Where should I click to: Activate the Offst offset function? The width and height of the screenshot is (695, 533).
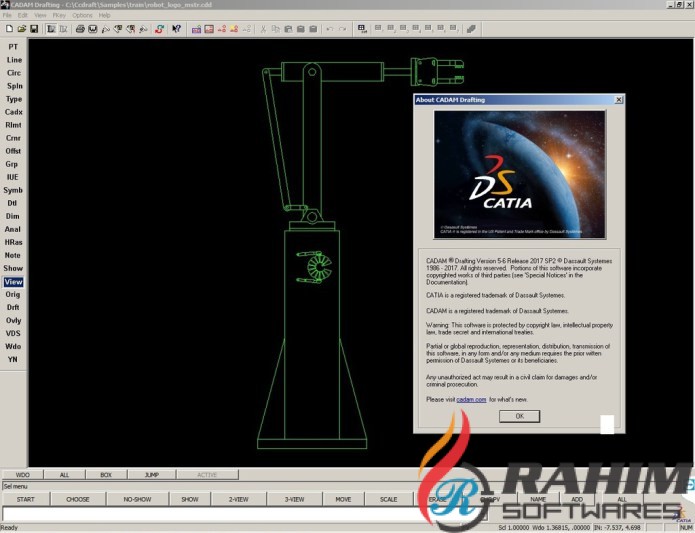point(13,151)
